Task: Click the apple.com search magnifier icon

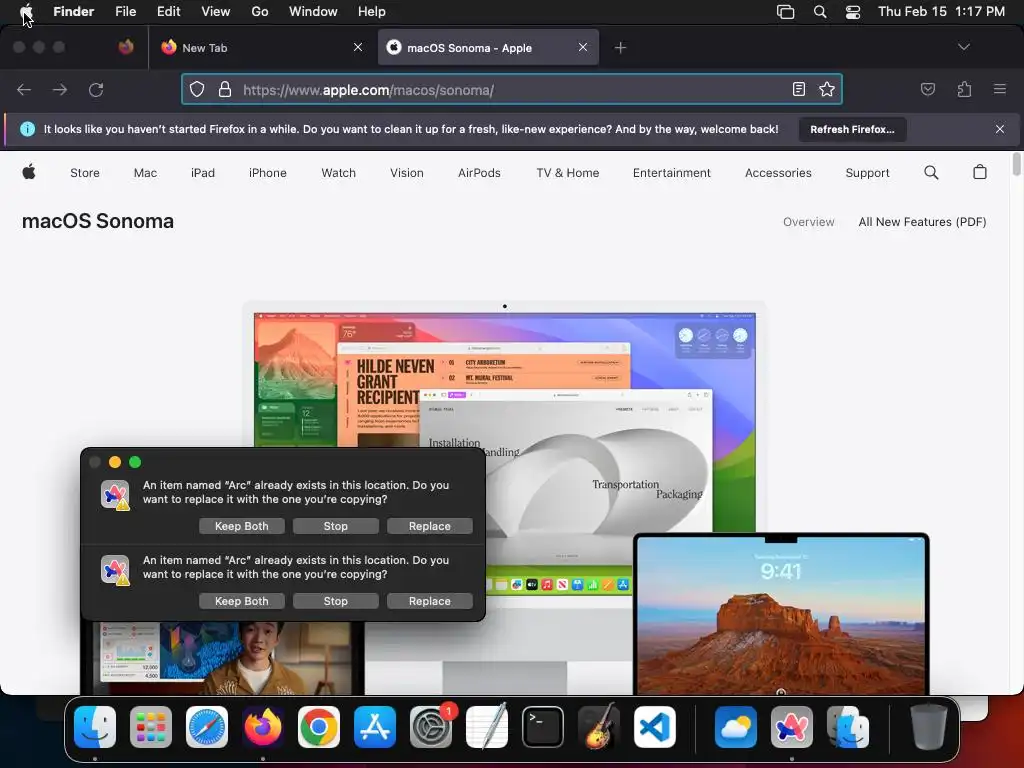Action: tap(931, 172)
